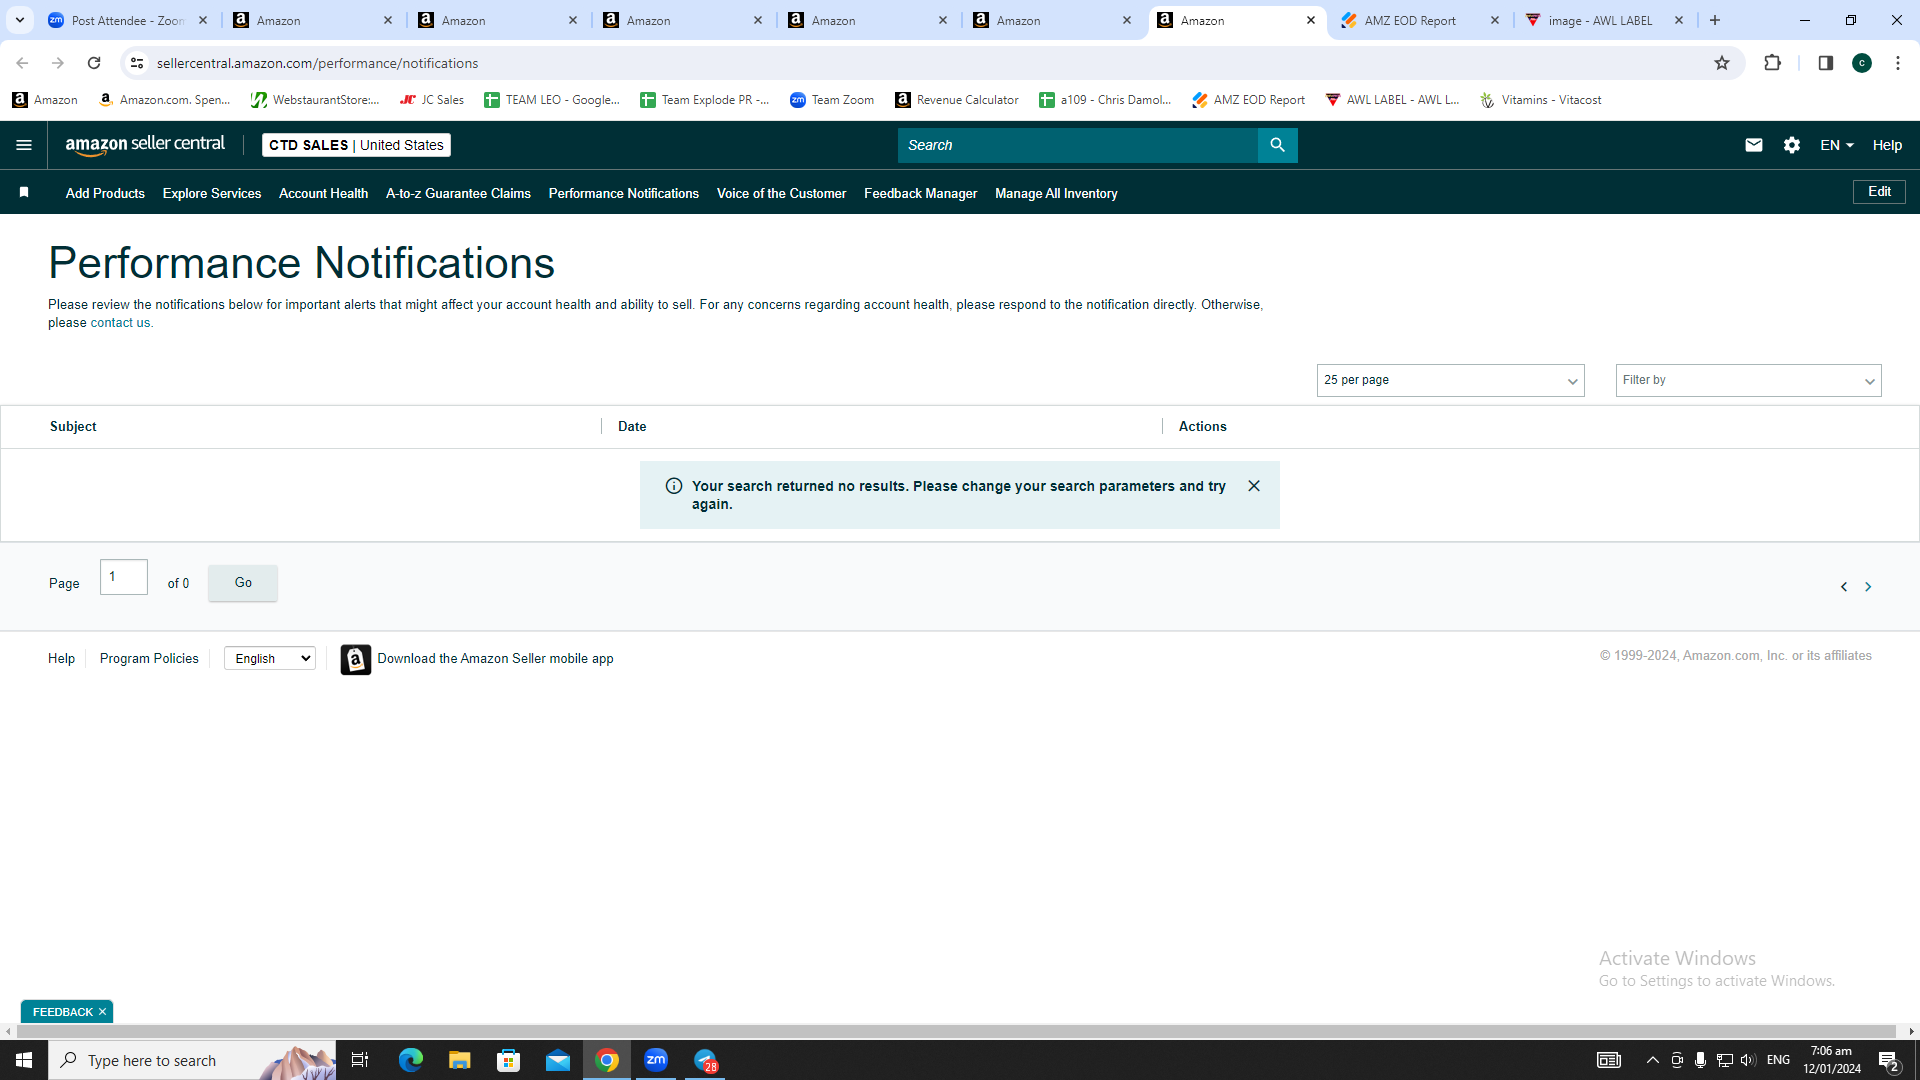The width and height of the screenshot is (1920, 1080).
Task: Open the Chrome profile avatar
Action: (x=1862, y=63)
